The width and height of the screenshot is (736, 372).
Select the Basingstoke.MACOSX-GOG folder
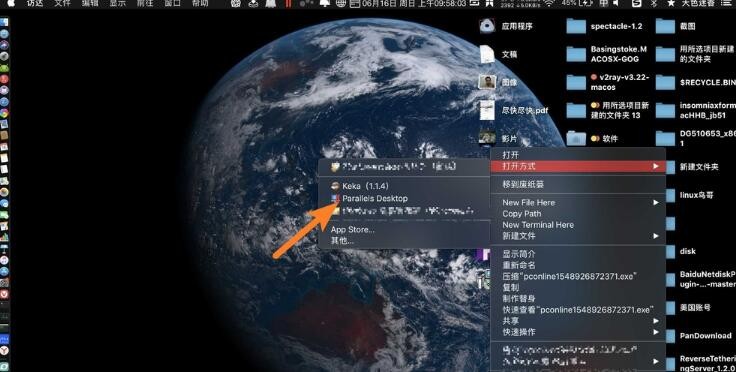(x=576, y=54)
